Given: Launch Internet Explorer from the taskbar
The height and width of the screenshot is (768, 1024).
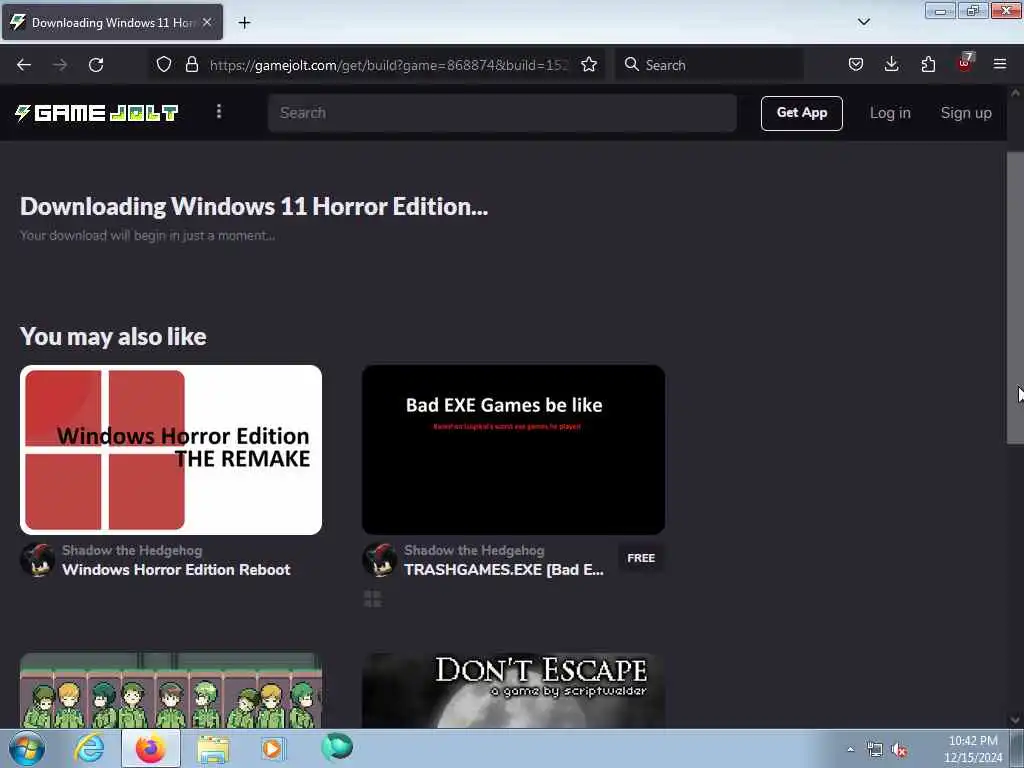Looking at the screenshot, I should [x=89, y=748].
